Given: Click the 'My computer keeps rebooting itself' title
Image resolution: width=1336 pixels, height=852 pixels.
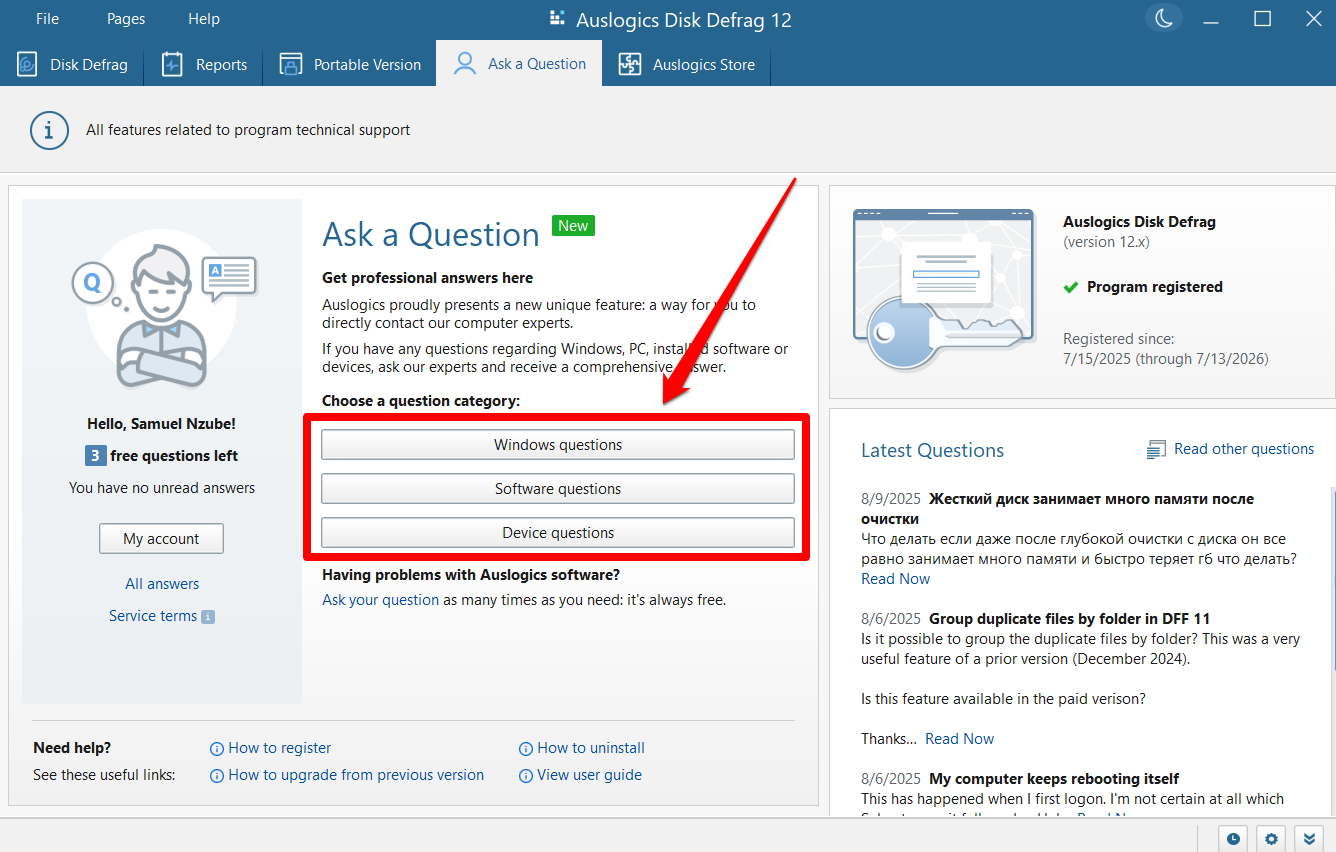Looking at the screenshot, I should [1054, 779].
